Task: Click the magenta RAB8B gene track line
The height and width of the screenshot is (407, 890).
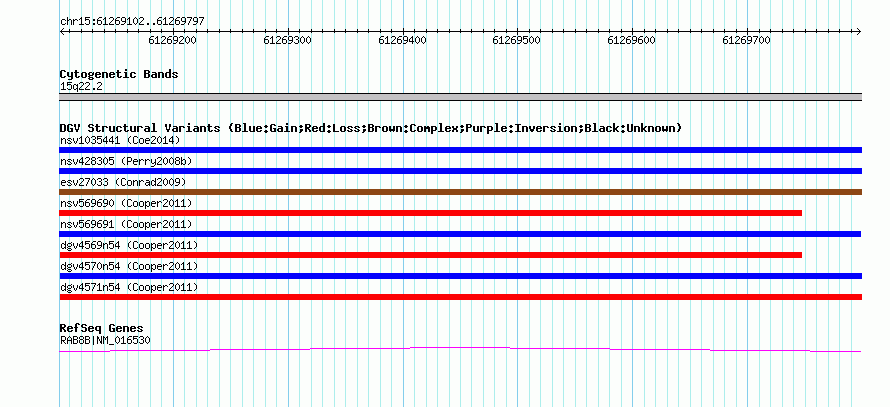Action: [460, 349]
